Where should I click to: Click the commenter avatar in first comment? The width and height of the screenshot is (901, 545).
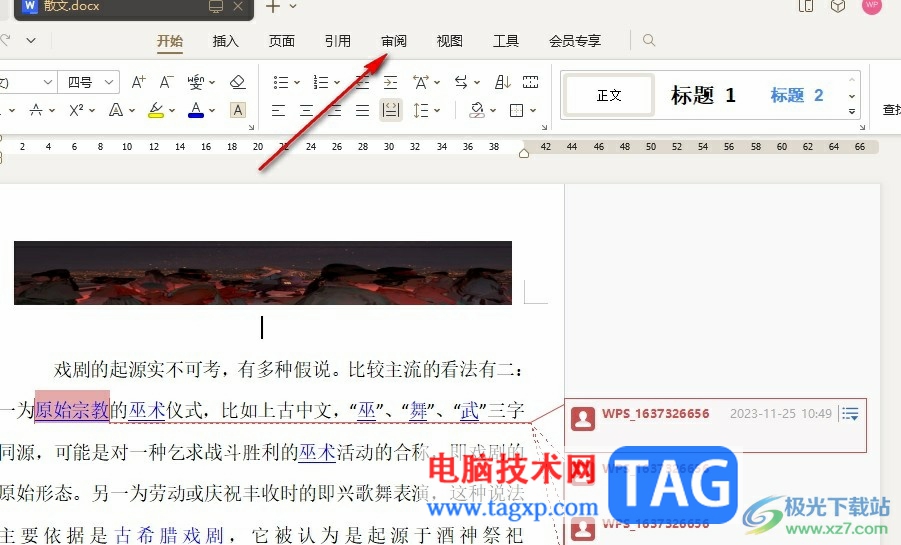[583, 419]
